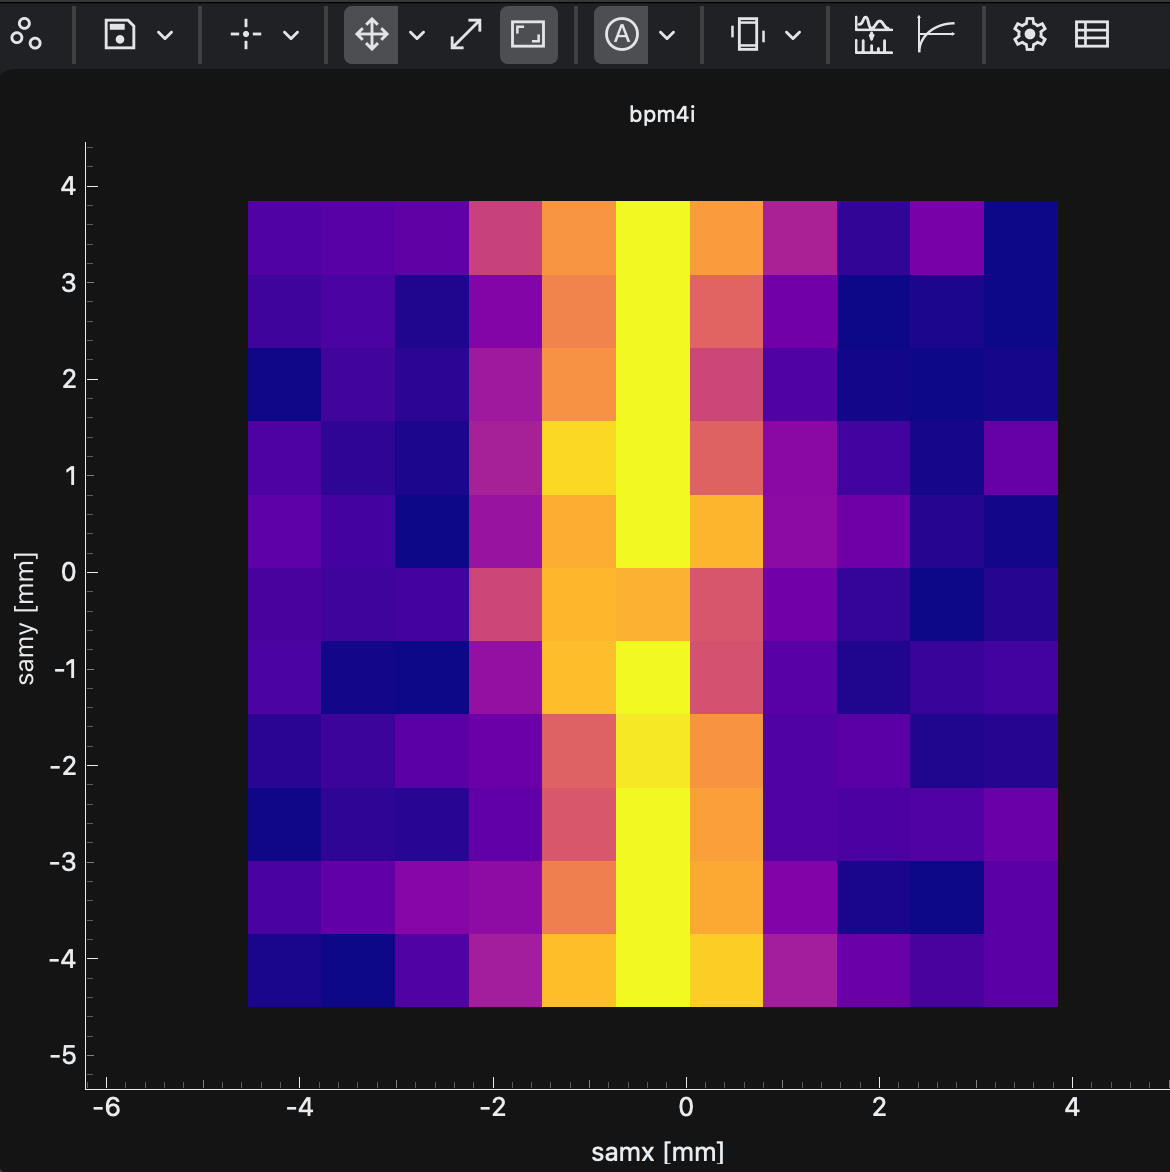Click the save (floppy disk) icon
The width and height of the screenshot is (1170, 1172).
(120, 34)
